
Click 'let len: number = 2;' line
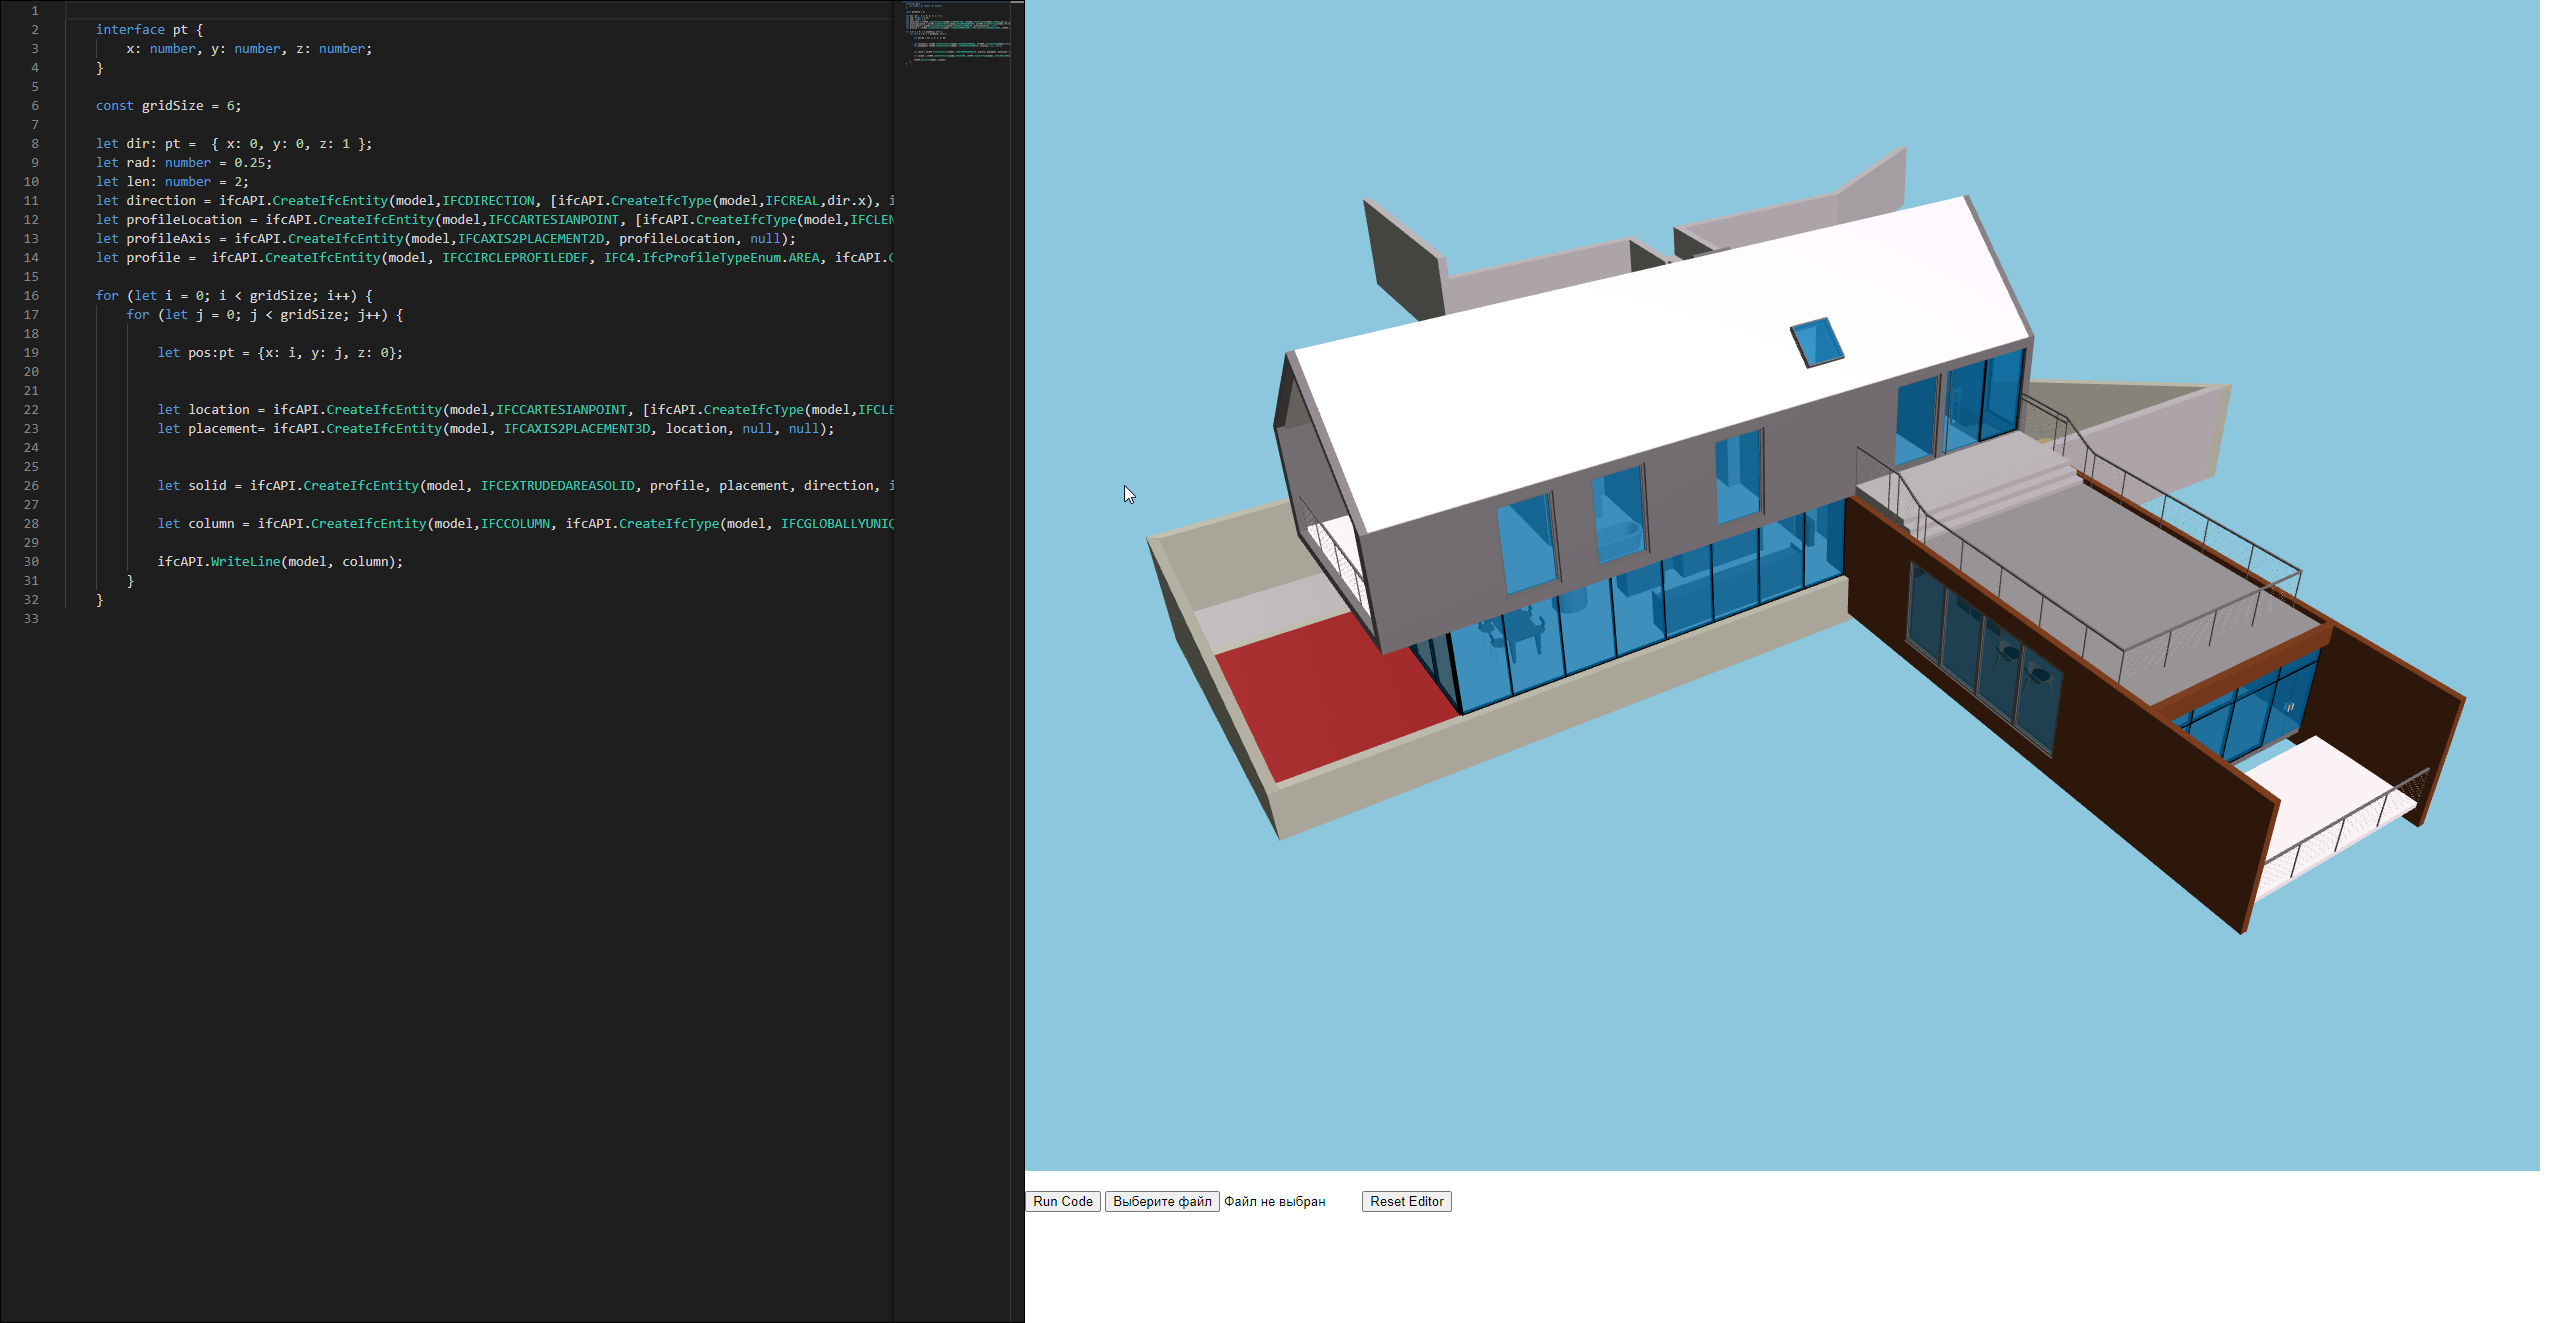click(x=172, y=182)
